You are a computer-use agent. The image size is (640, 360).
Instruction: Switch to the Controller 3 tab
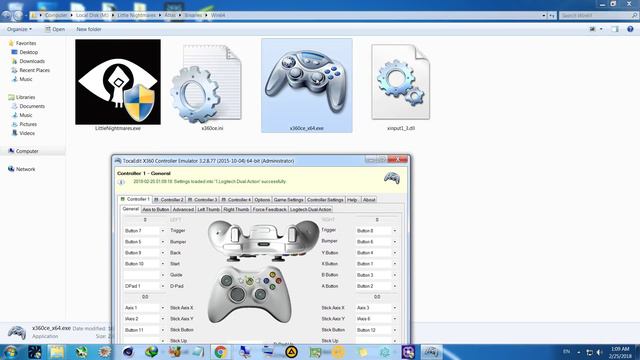202,200
